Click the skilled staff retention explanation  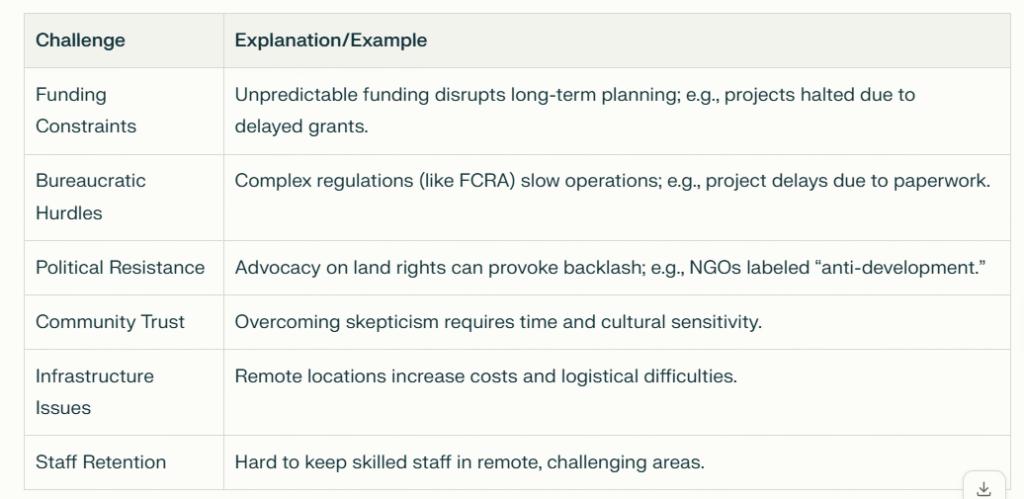click(x=470, y=463)
